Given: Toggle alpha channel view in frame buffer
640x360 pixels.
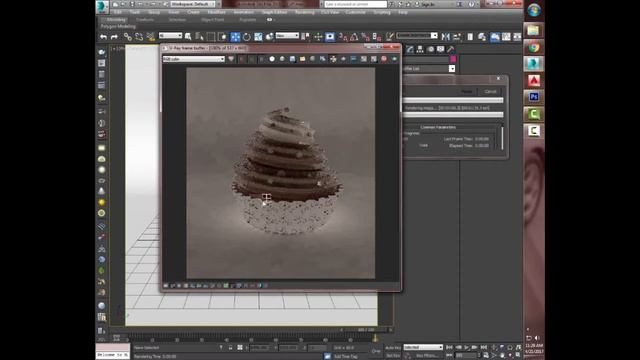Looking at the screenshot, I should [272, 59].
